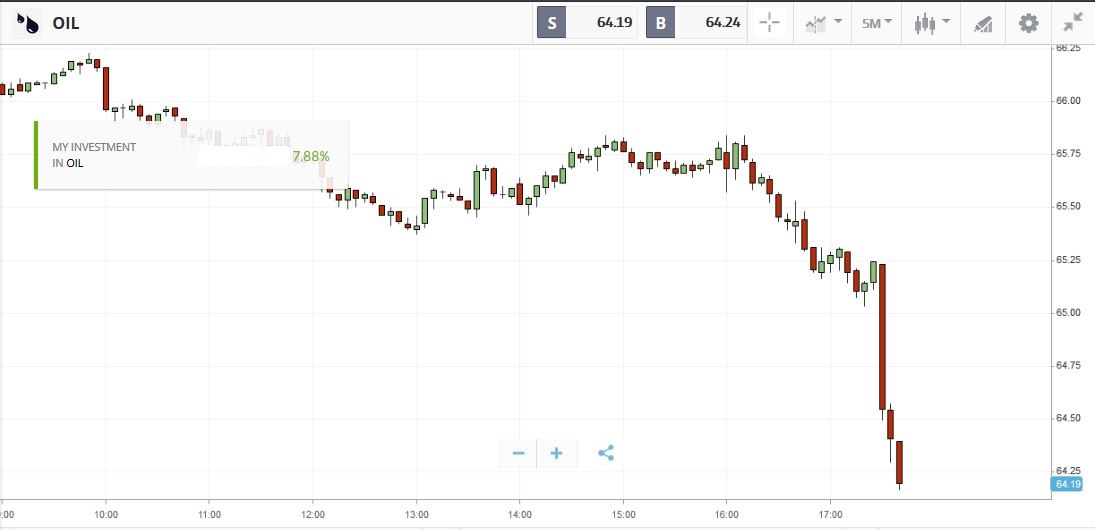This screenshot has height=530, width=1095.
Task: Click the 65.00 price axis label
Action: (1068, 313)
